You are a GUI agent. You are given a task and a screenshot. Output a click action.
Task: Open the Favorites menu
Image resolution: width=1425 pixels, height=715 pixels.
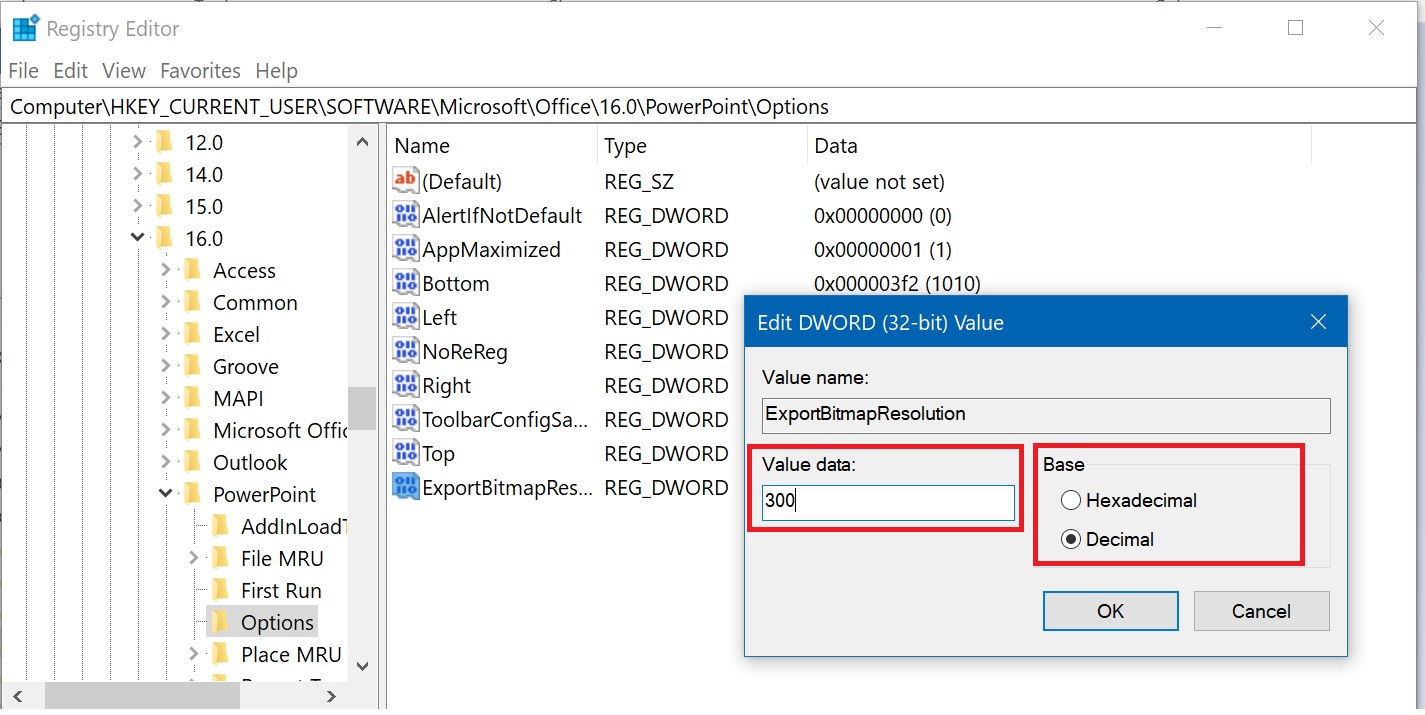[x=200, y=71]
